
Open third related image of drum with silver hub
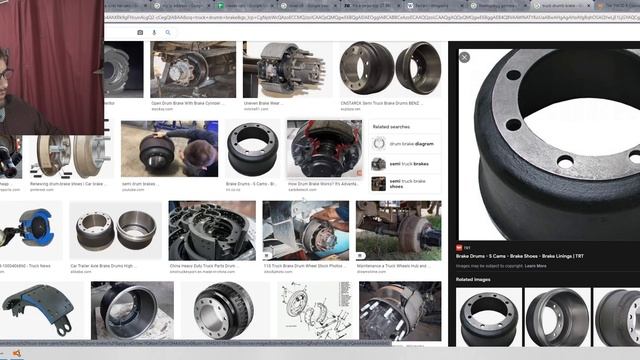click(617, 317)
